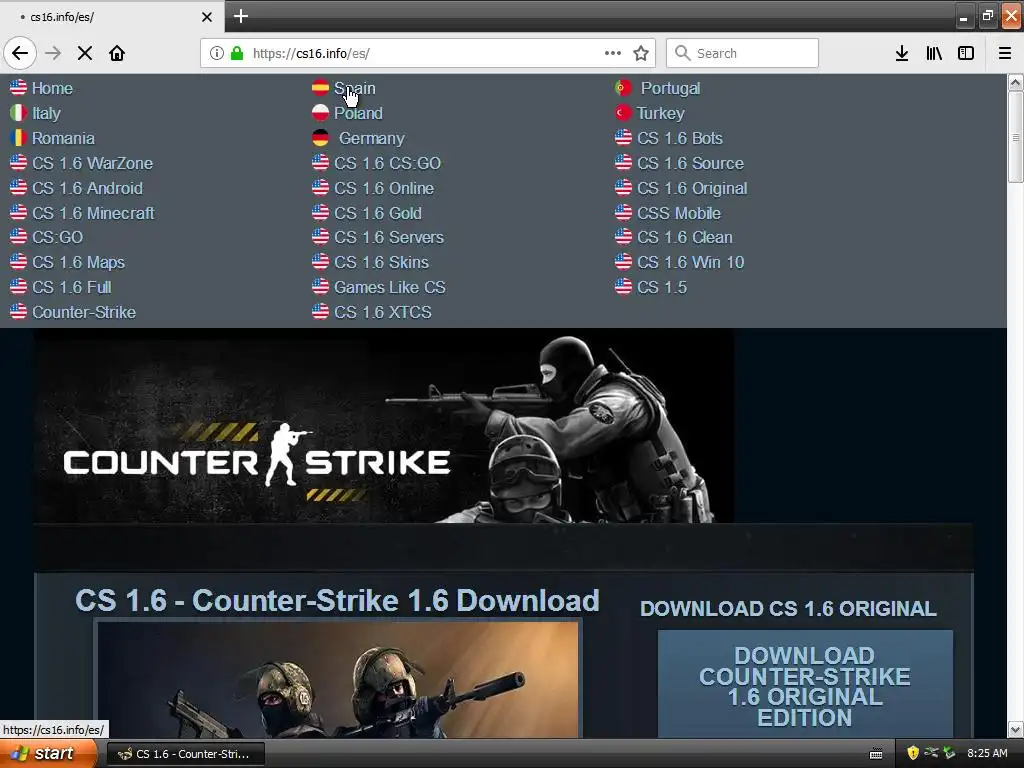Viewport: 1024px width, 768px height.
Task: Show site information icon in address bar
Action: (x=217, y=53)
